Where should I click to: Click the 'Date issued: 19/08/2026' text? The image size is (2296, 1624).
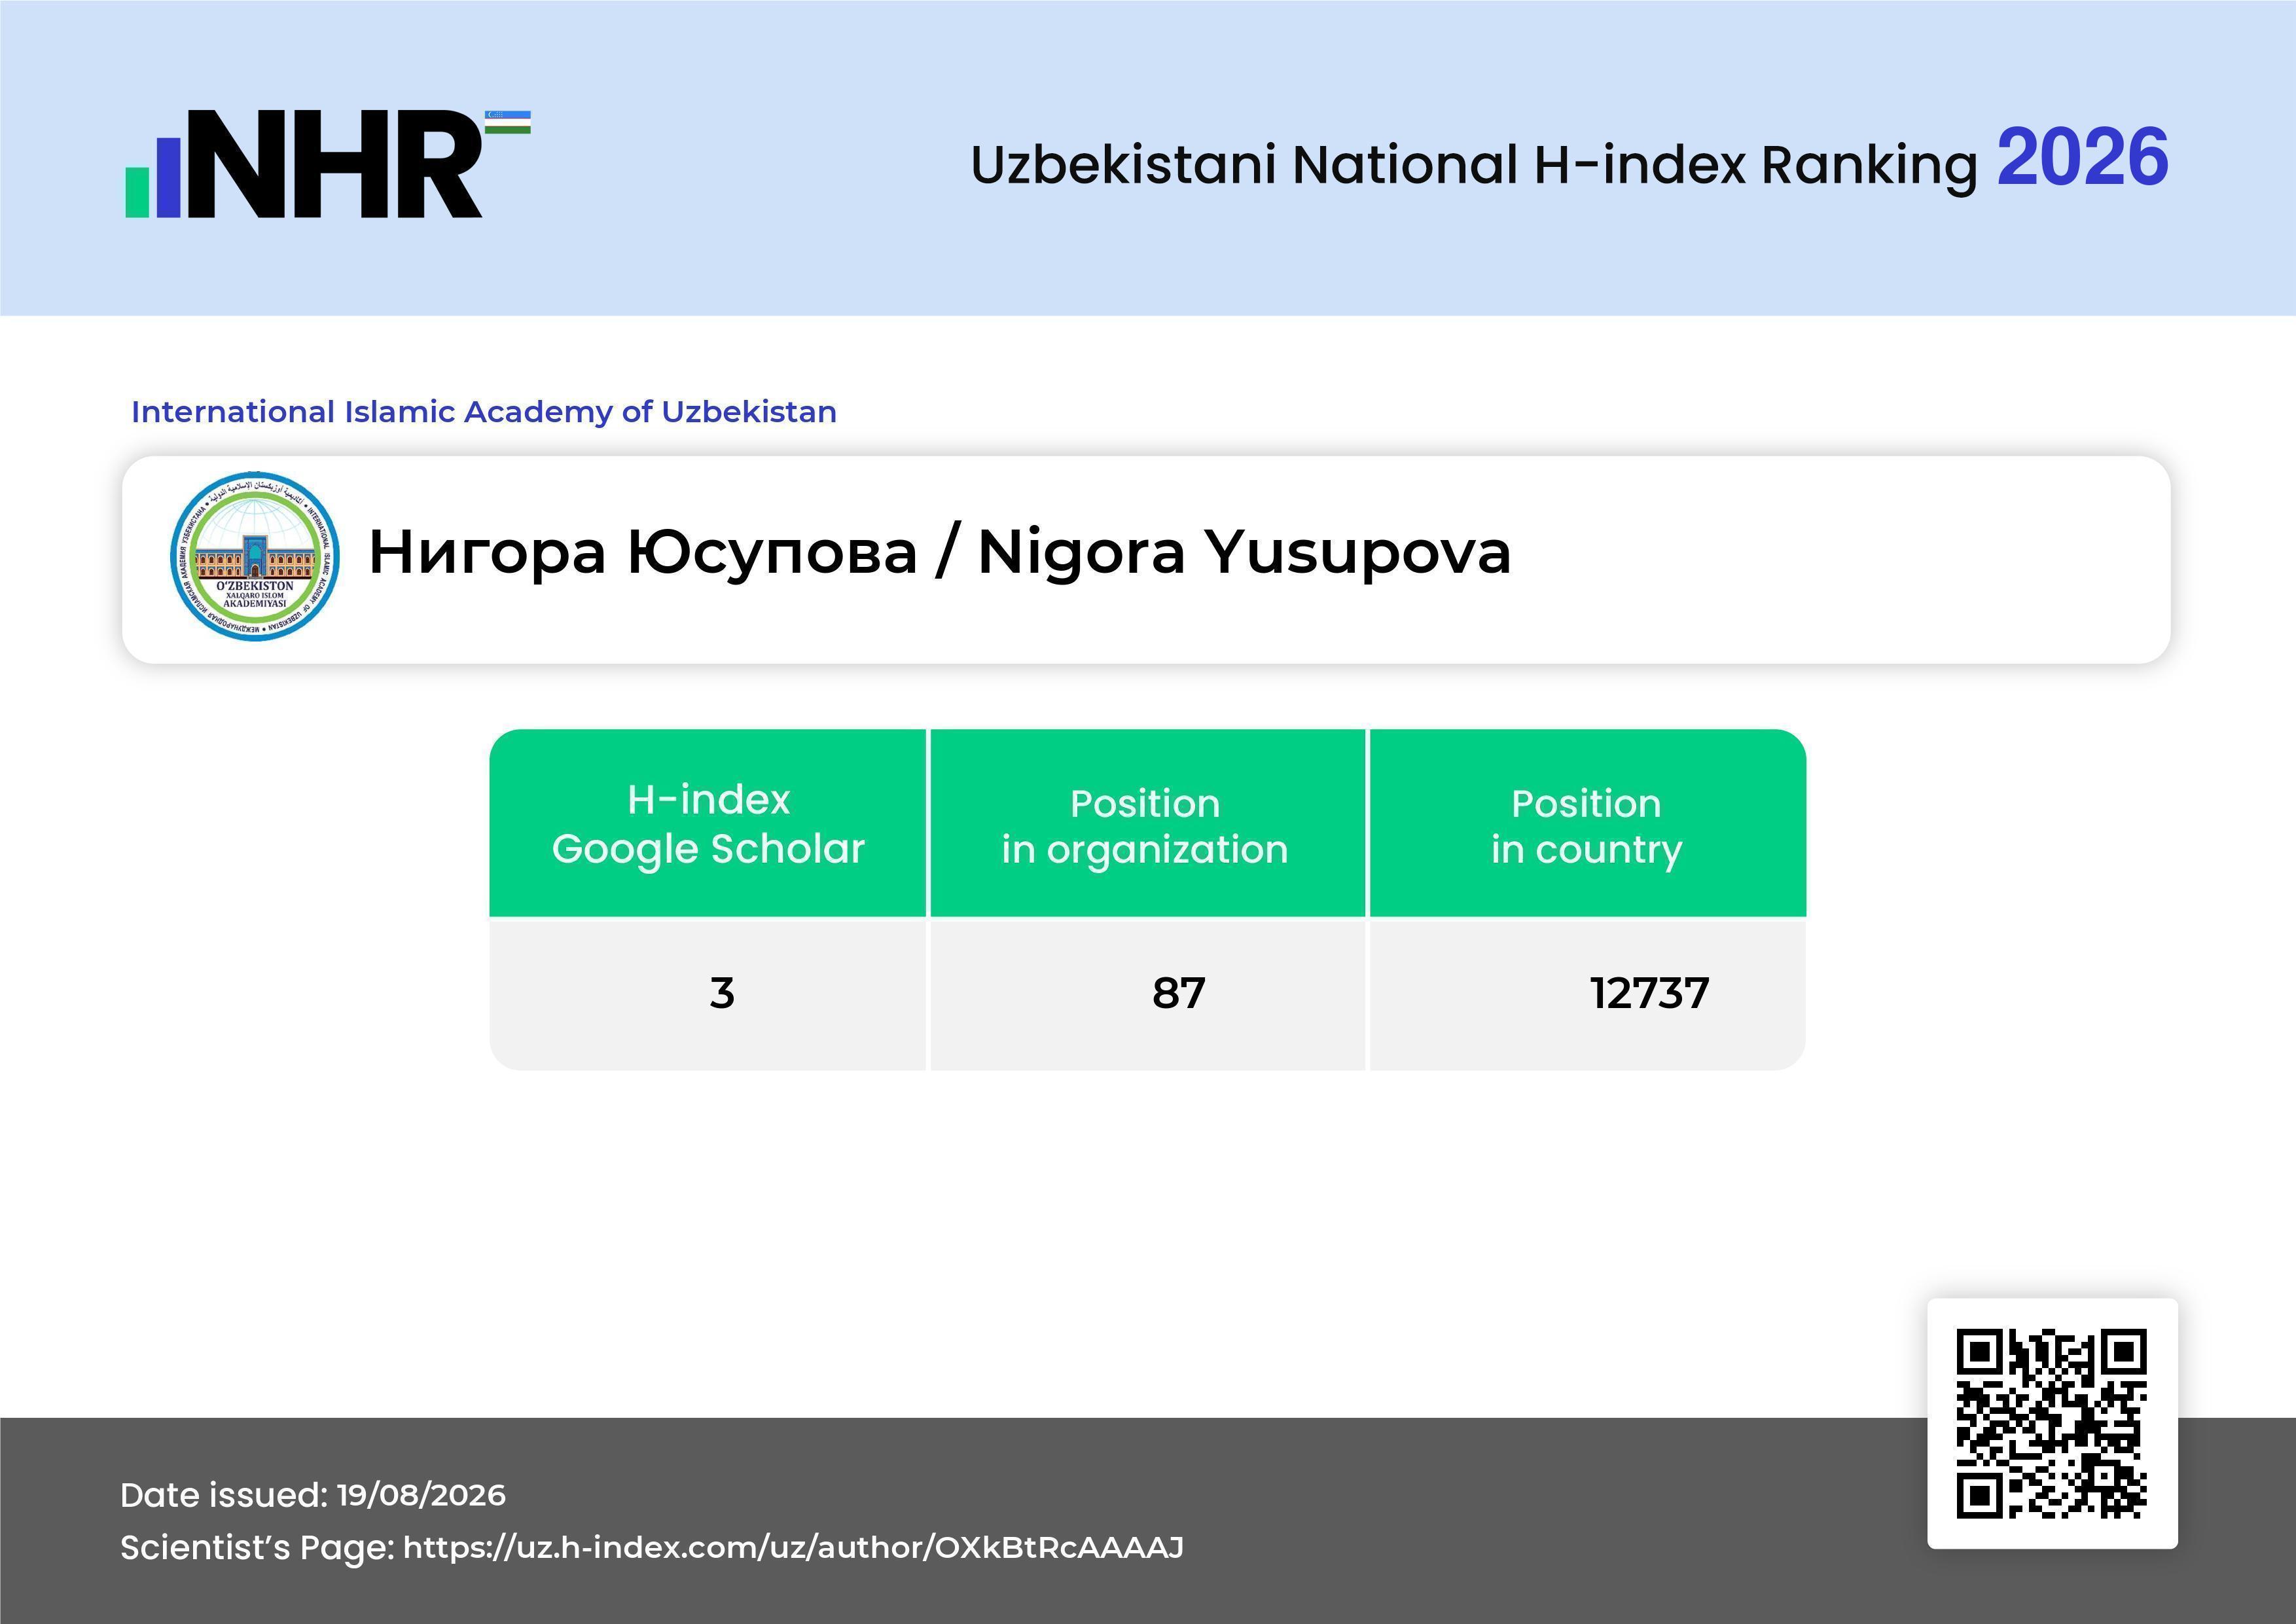[313, 1495]
